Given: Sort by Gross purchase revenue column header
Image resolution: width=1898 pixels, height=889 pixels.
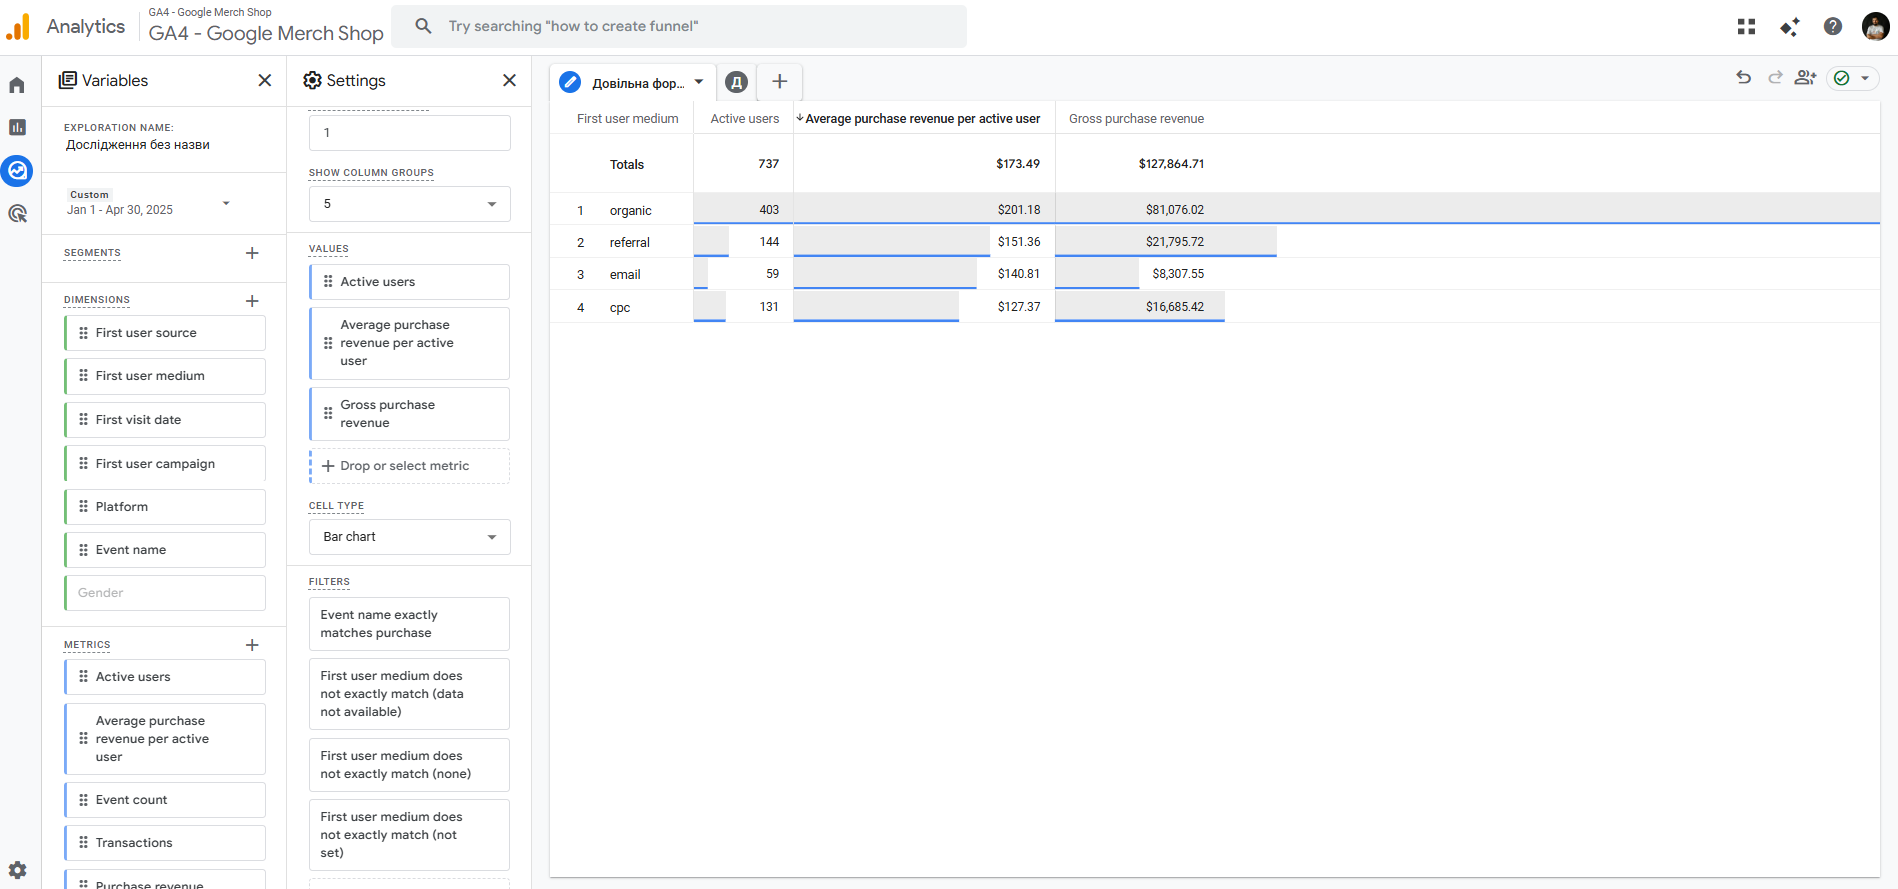Looking at the screenshot, I should [1136, 119].
